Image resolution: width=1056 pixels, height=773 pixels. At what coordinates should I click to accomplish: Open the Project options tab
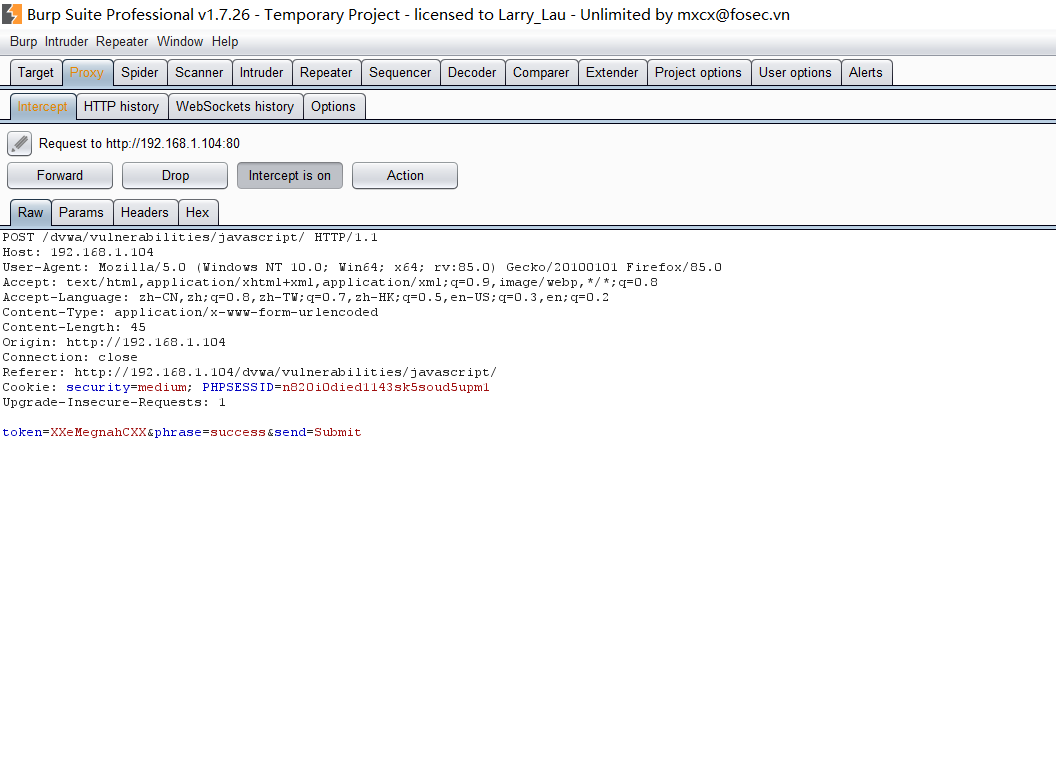pyautogui.click(x=698, y=72)
